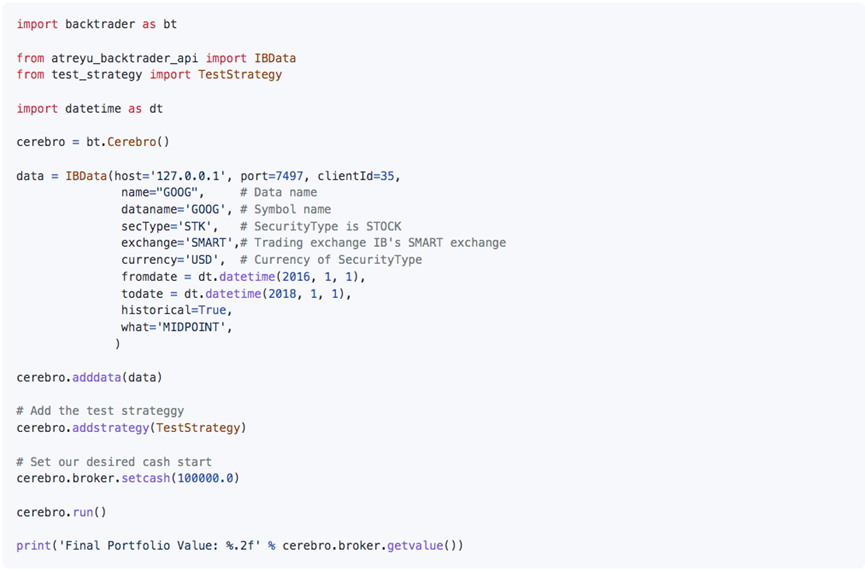The height and width of the screenshot is (571, 865).
Task: Click the cerebro.adddata(data) line
Action: click(89, 377)
